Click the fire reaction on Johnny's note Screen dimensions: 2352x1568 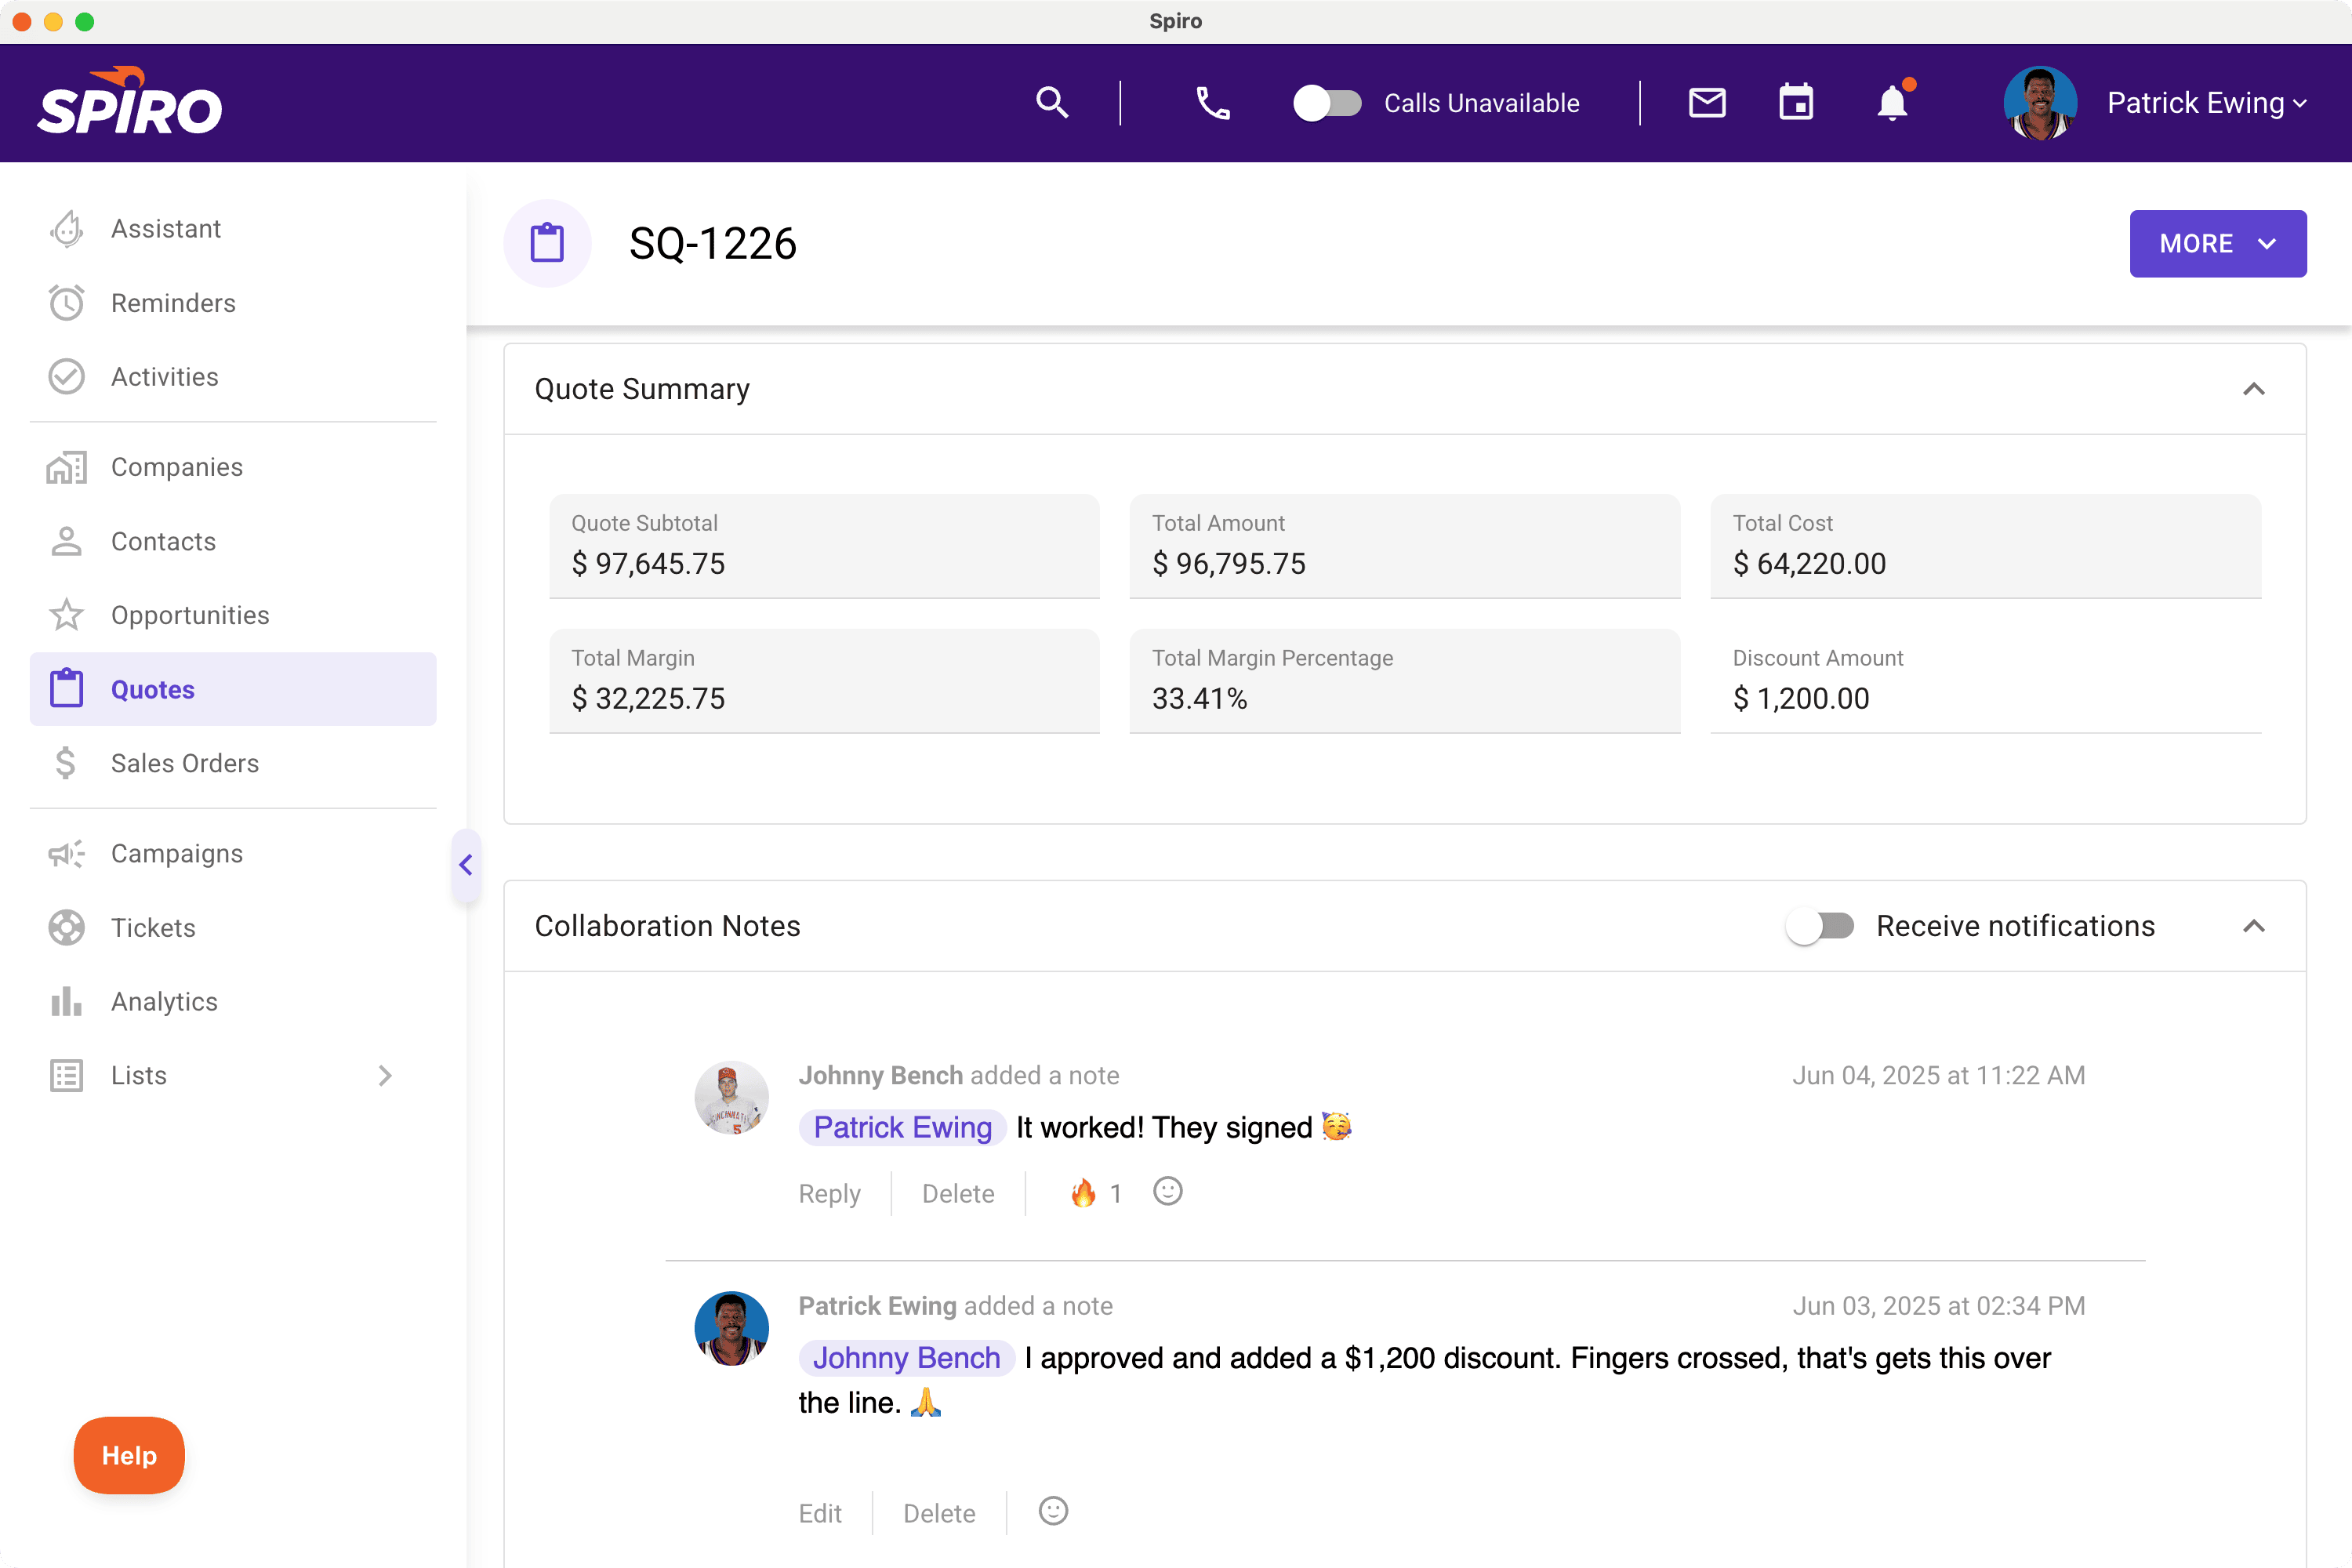[1095, 1193]
